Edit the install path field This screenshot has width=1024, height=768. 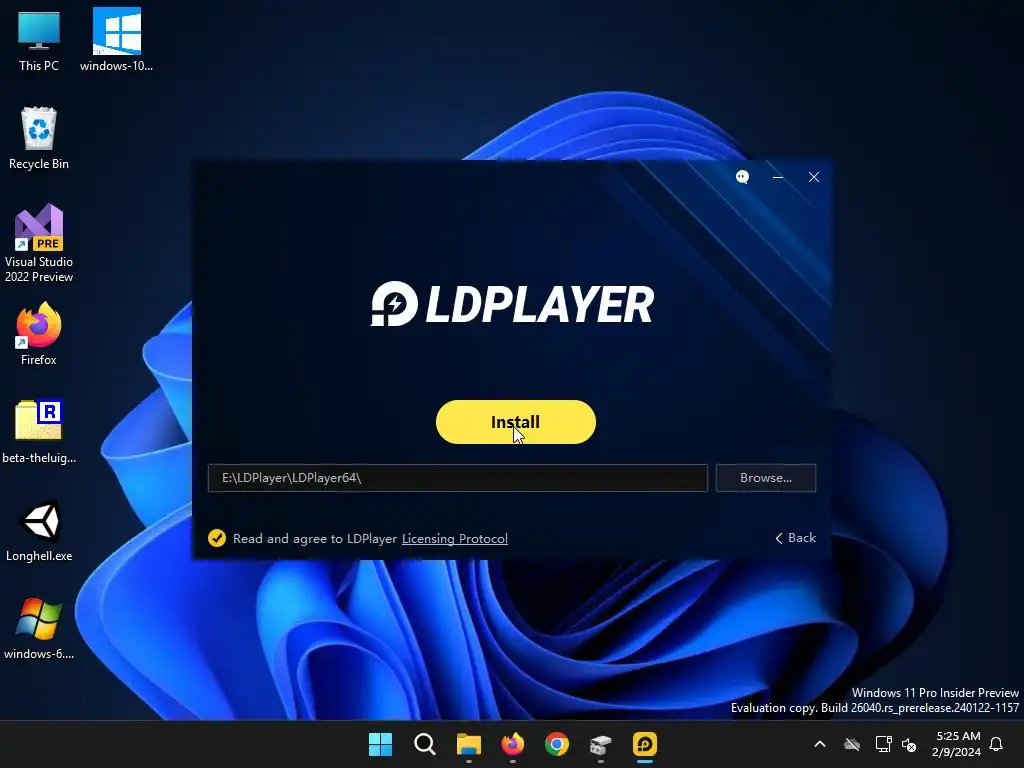pyautogui.click(x=457, y=477)
